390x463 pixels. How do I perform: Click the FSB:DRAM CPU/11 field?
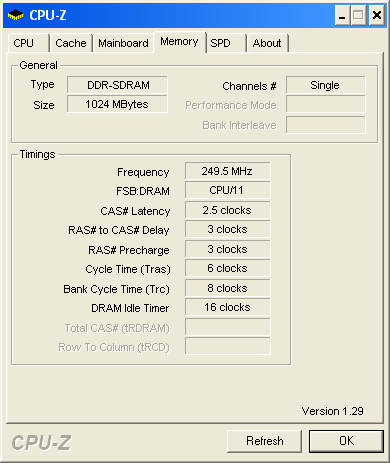point(228,190)
